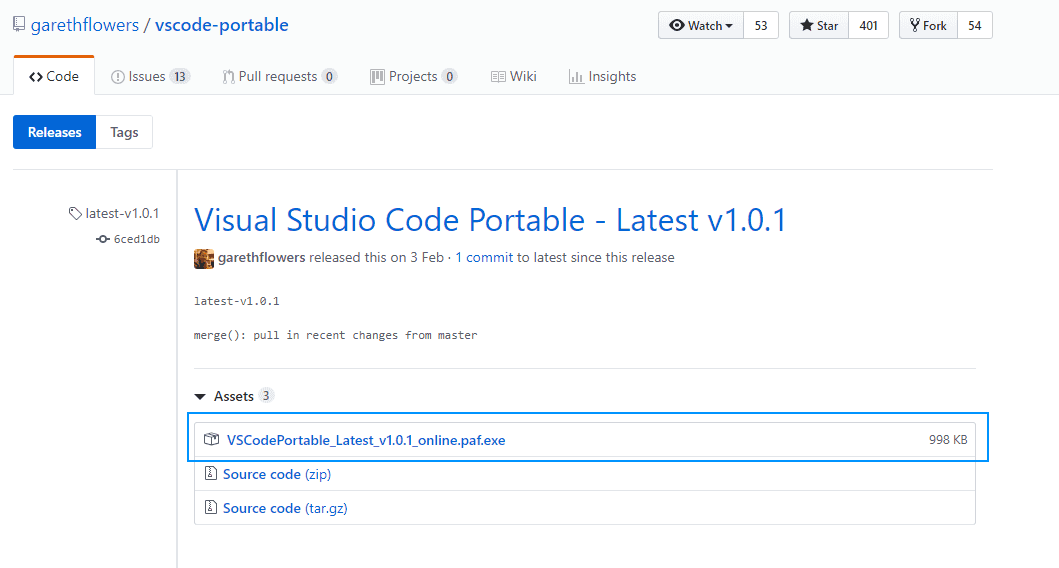This screenshot has width=1059, height=568.
Task: Click the pull request icon
Action: point(228,77)
